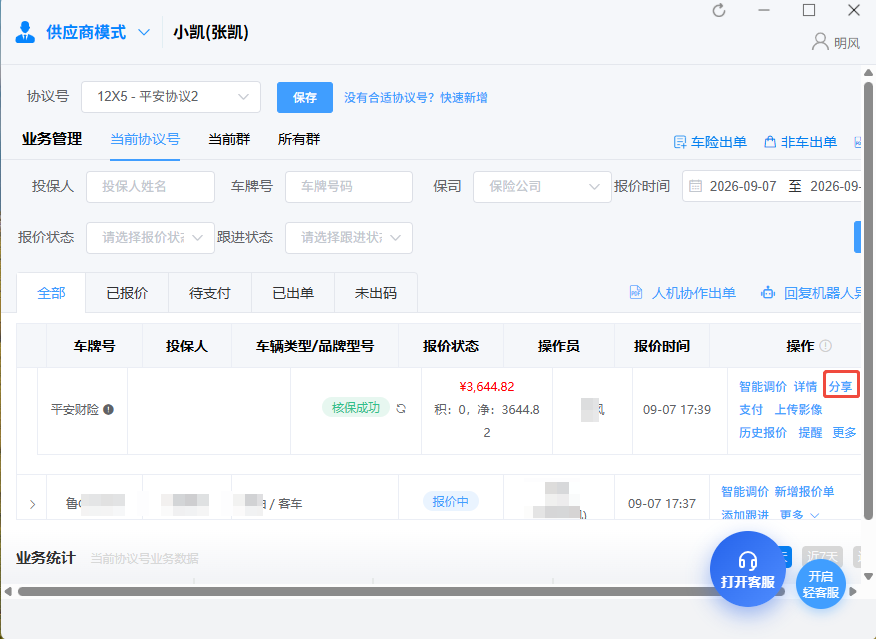Click 新增报价单 in the 报价中 row
The image size is (876, 639).
[804, 492]
